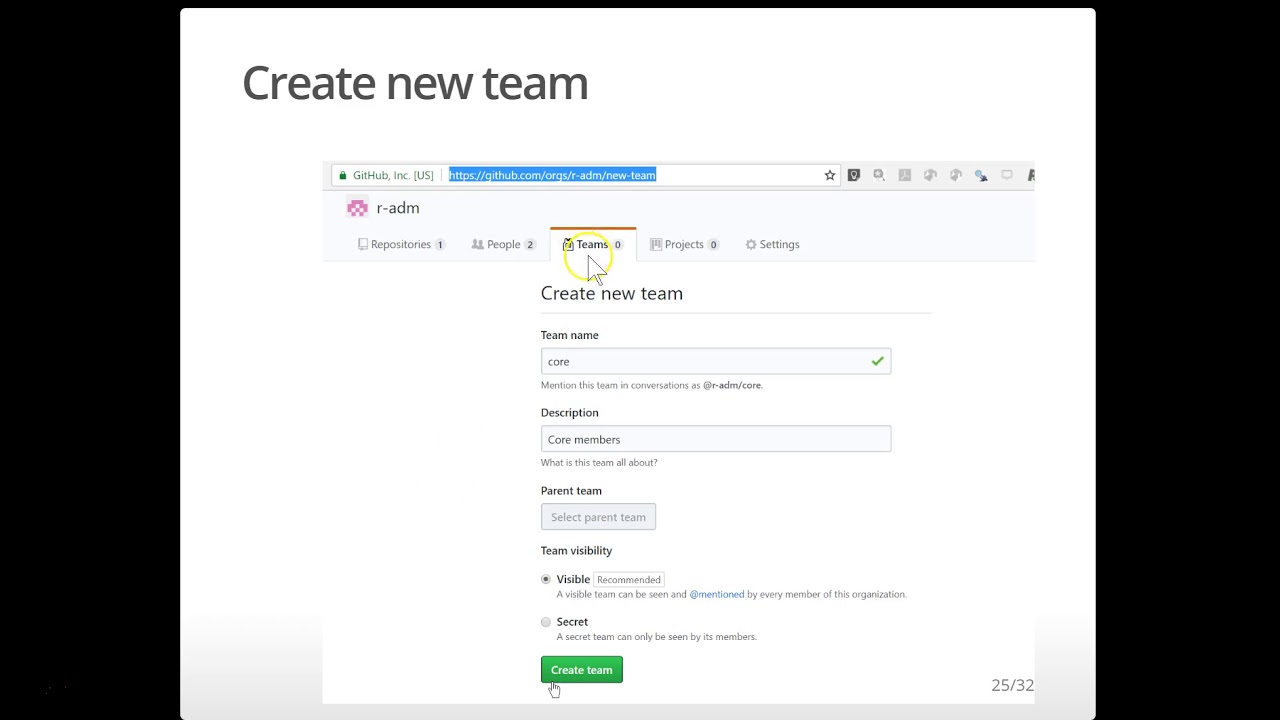Open the Repositories tab
The image size is (1280, 720).
(401, 244)
